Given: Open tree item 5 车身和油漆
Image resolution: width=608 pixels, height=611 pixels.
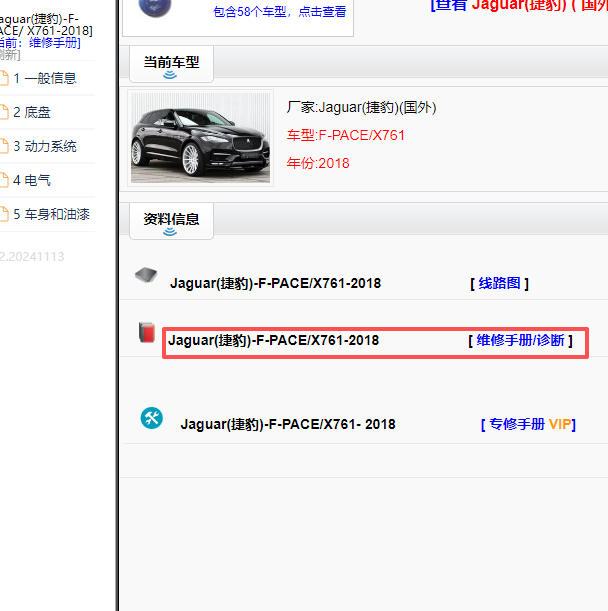Looking at the screenshot, I should coord(51,214).
